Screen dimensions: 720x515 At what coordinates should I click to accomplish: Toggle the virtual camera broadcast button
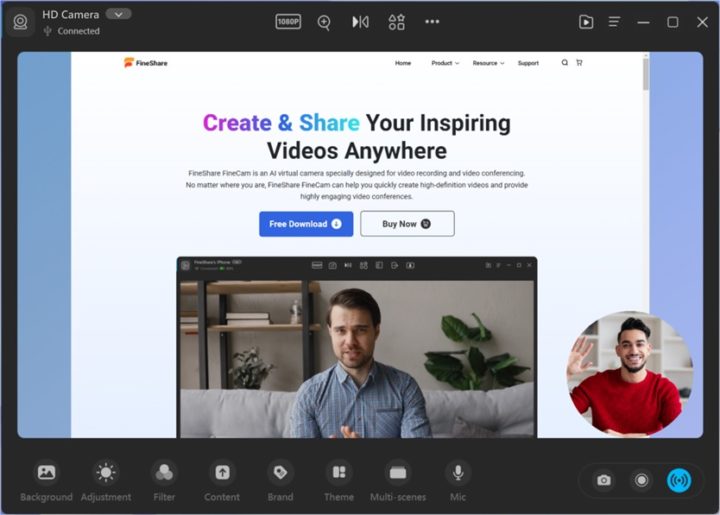(679, 480)
